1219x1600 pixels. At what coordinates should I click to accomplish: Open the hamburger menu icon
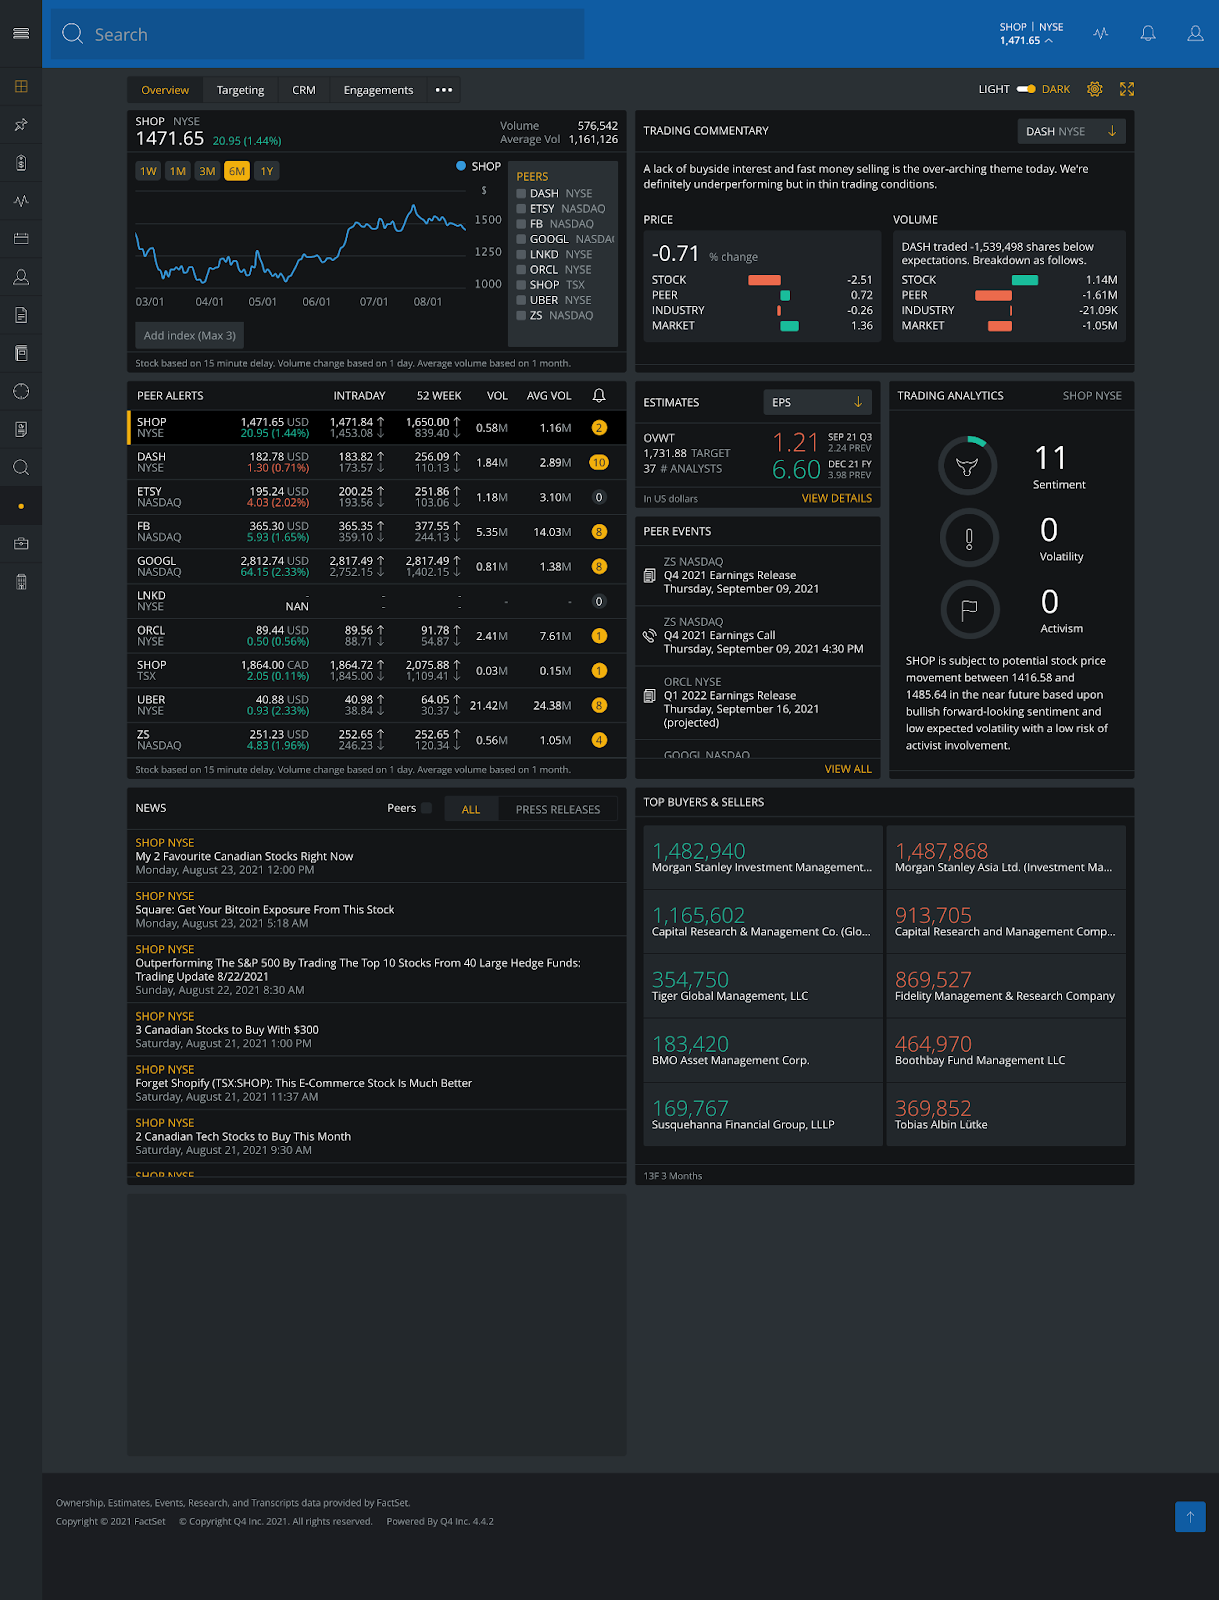point(21,33)
